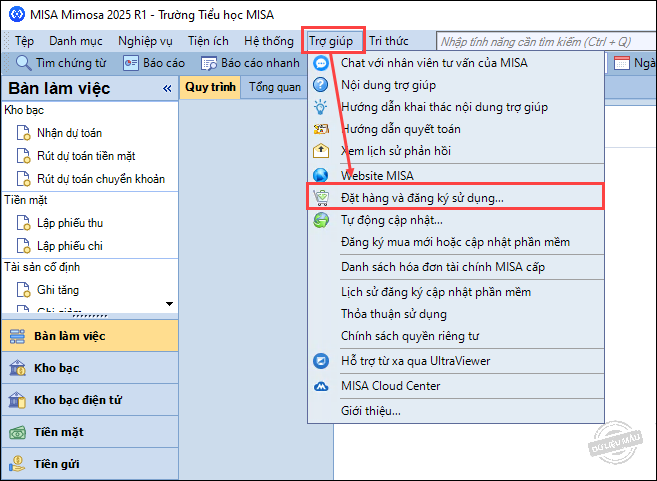657x481 pixels.
Task: Click the shopping cart order icon
Action: tap(321, 197)
